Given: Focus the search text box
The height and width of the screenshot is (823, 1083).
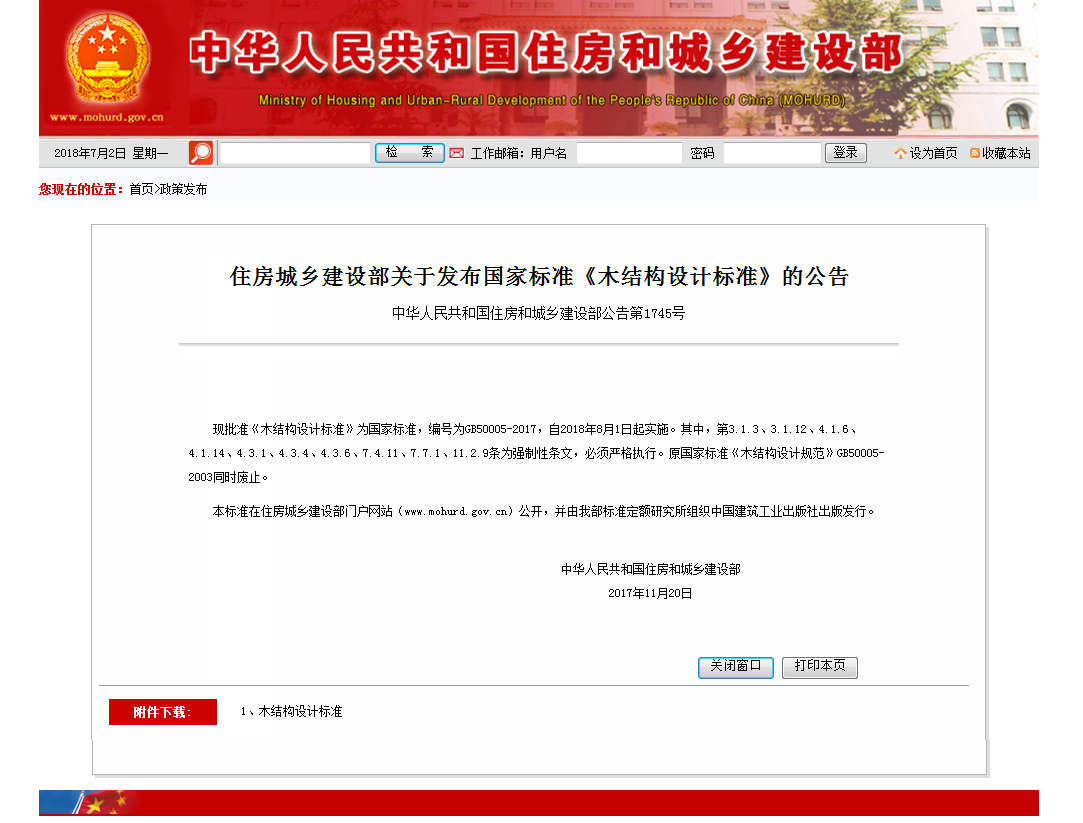Looking at the screenshot, I should [x=295, y=153].
